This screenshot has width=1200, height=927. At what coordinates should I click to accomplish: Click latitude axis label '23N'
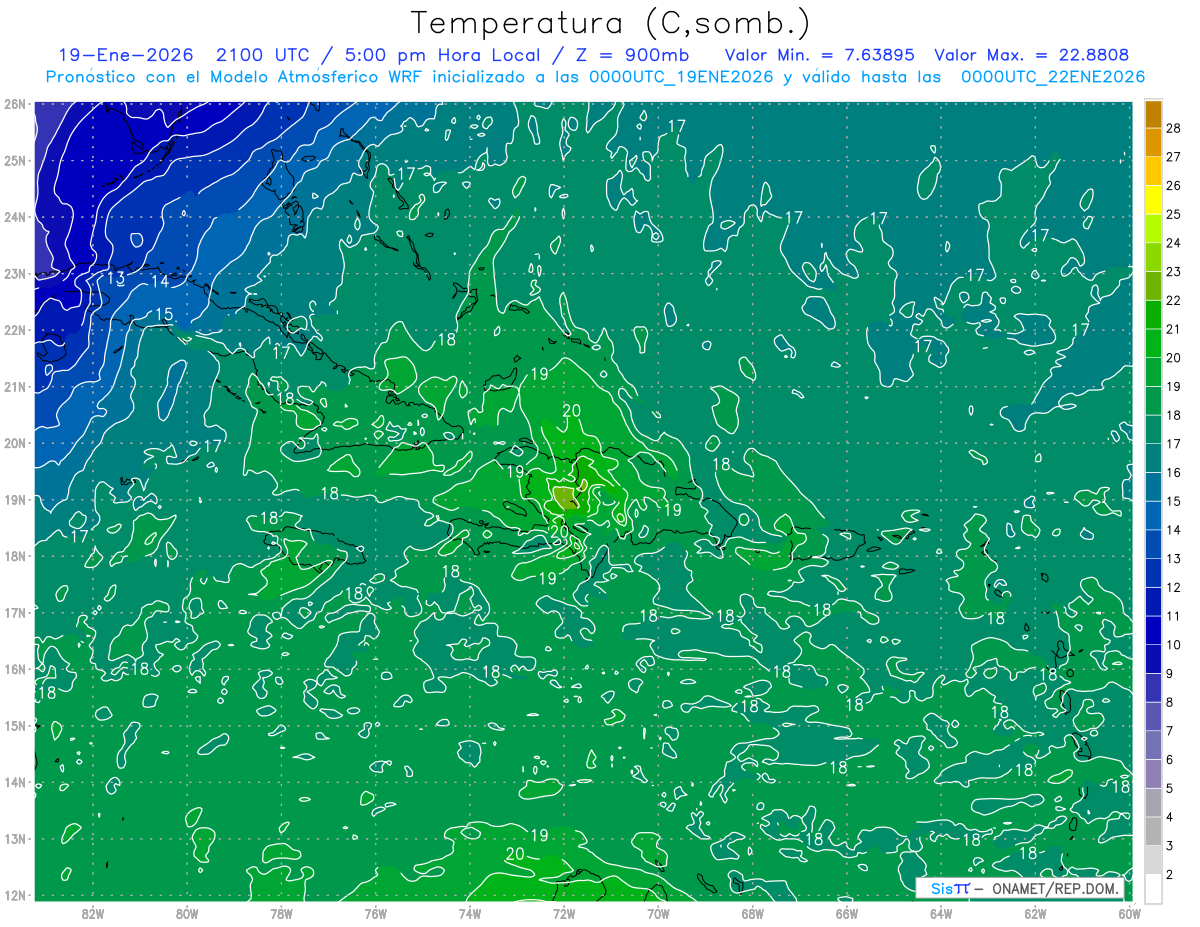pyautogui.click(x=15, y=274)
